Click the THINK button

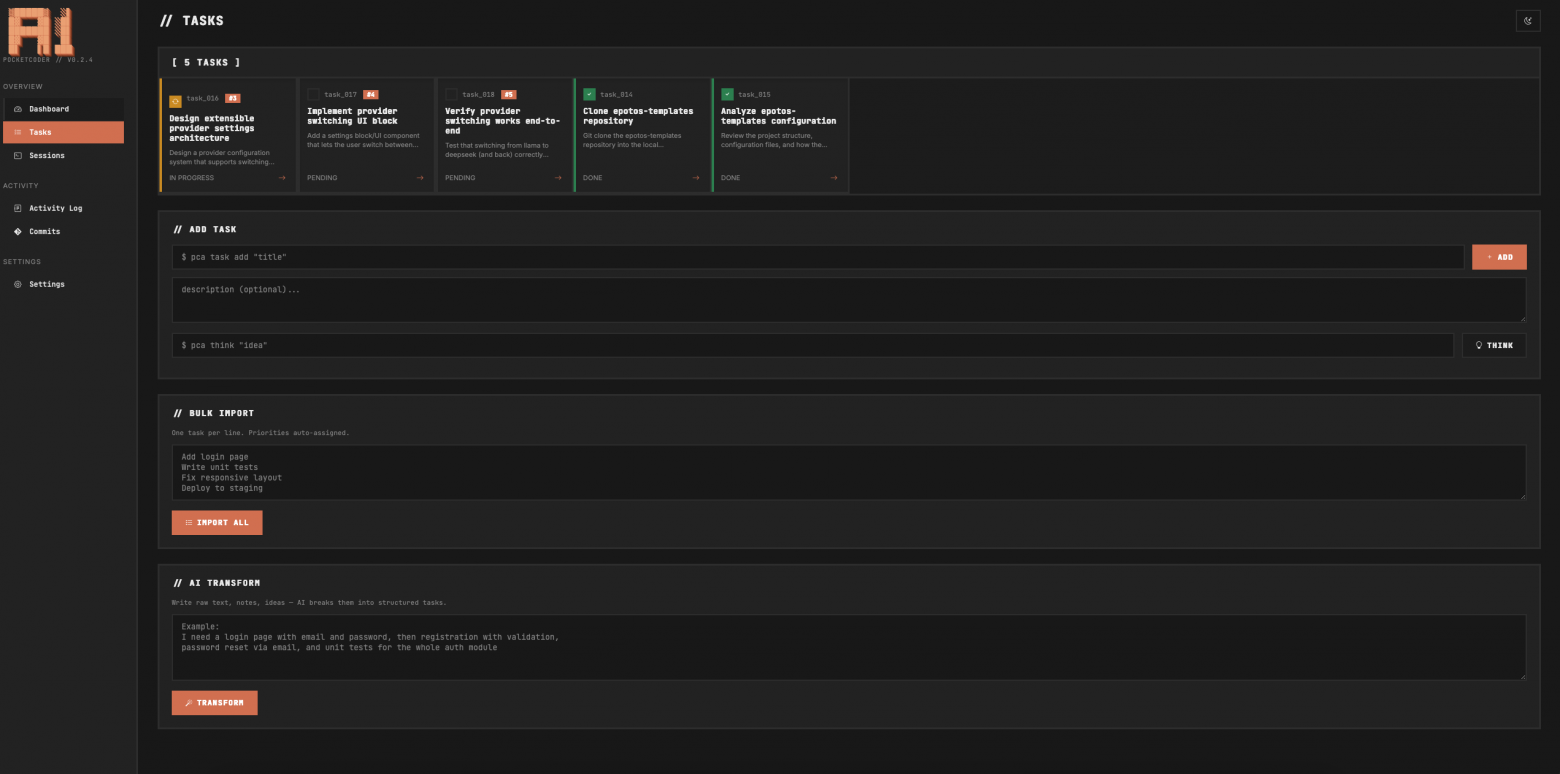1493,345
